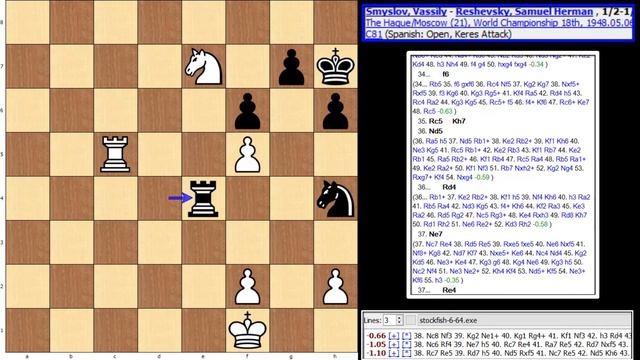This screenshot has height=360, width=640.
Task: Click the Lines number input field
Action: (390, 320)
